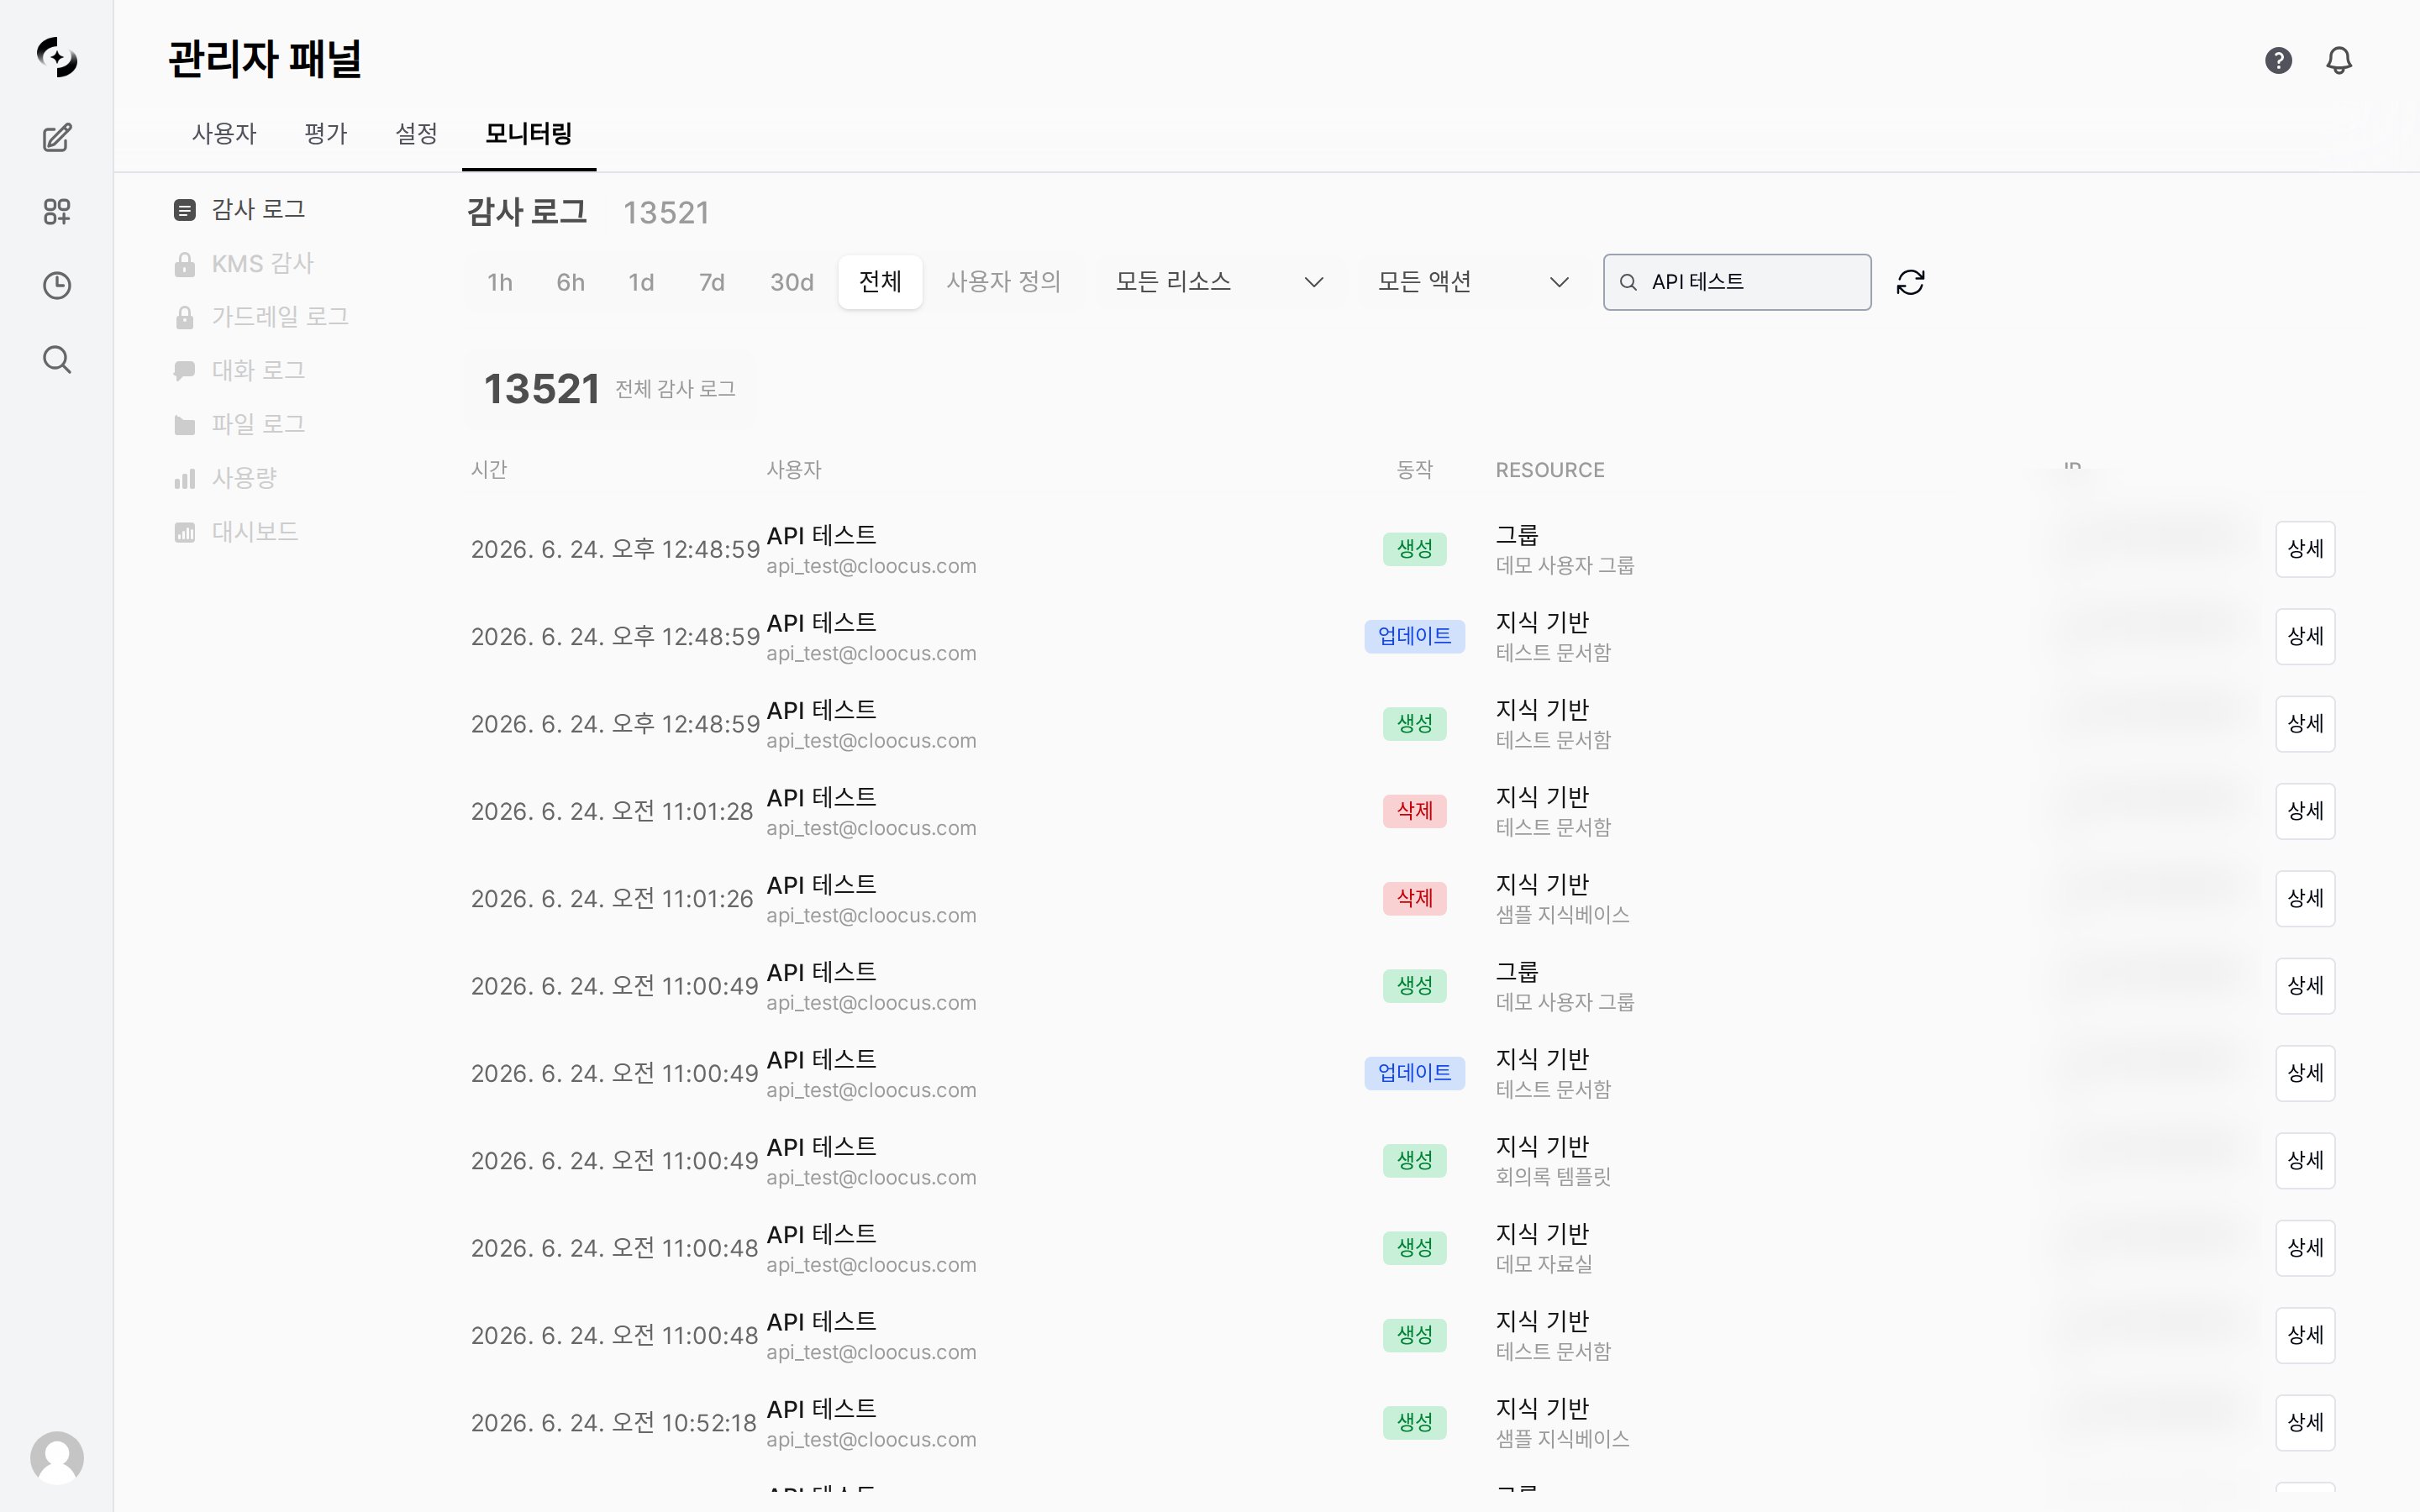Screen dimensions: 2420x1512
Task: Click the 파일 로그 folder icon
Action: coord(185,425)
